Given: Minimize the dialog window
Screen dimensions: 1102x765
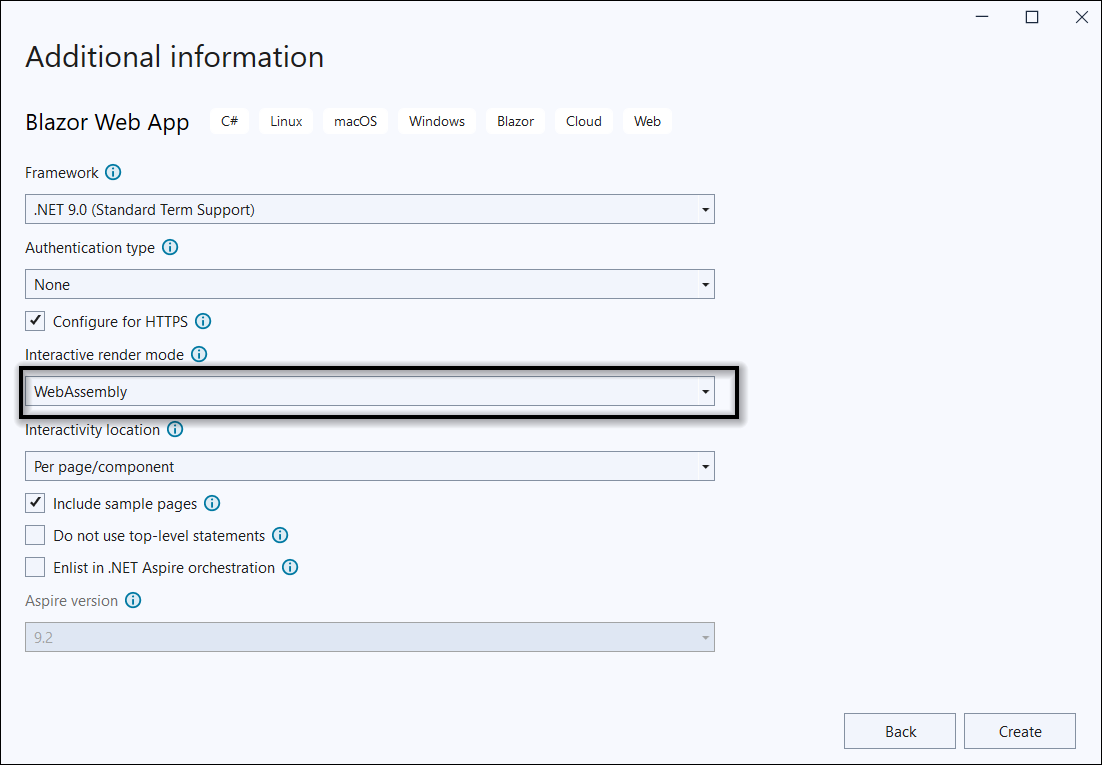Looking at the screenshot, I should (983, 17).
